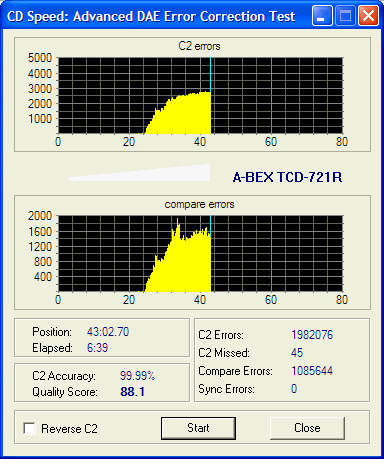
Task: Click the C2 Errors count 1982076
Action: (x=312, y=335)
